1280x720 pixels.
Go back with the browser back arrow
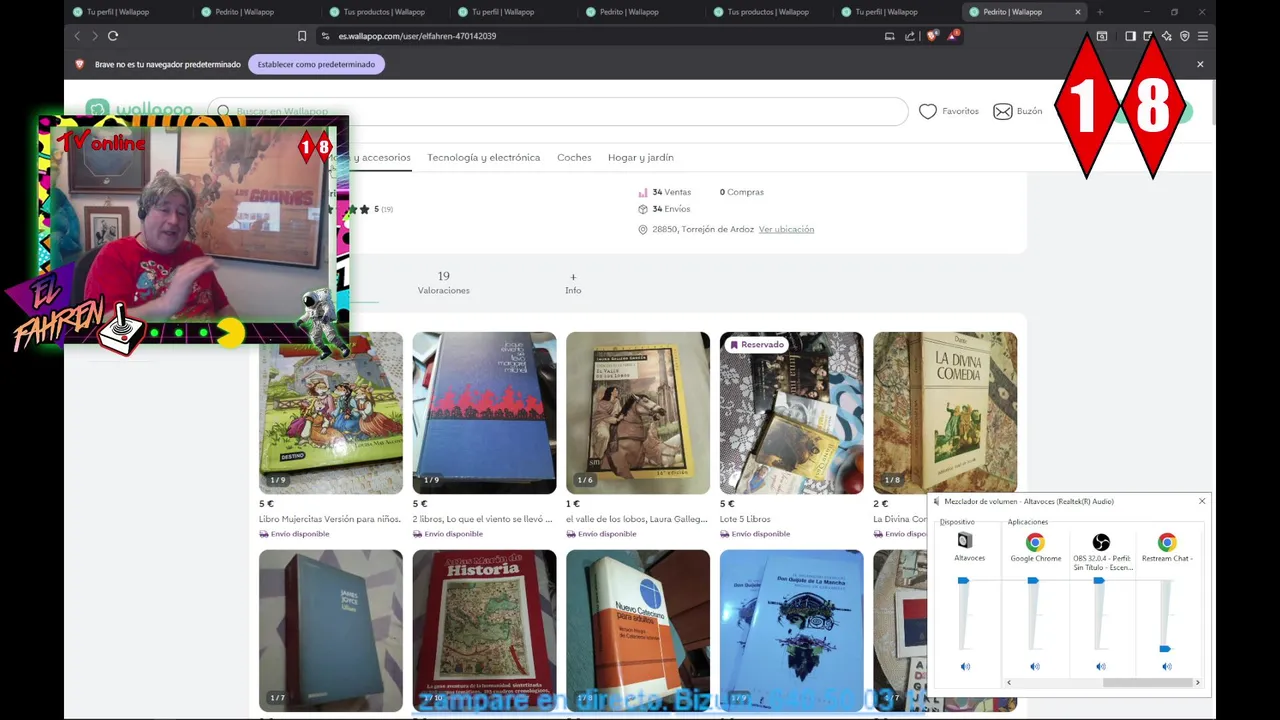[77, 36]
